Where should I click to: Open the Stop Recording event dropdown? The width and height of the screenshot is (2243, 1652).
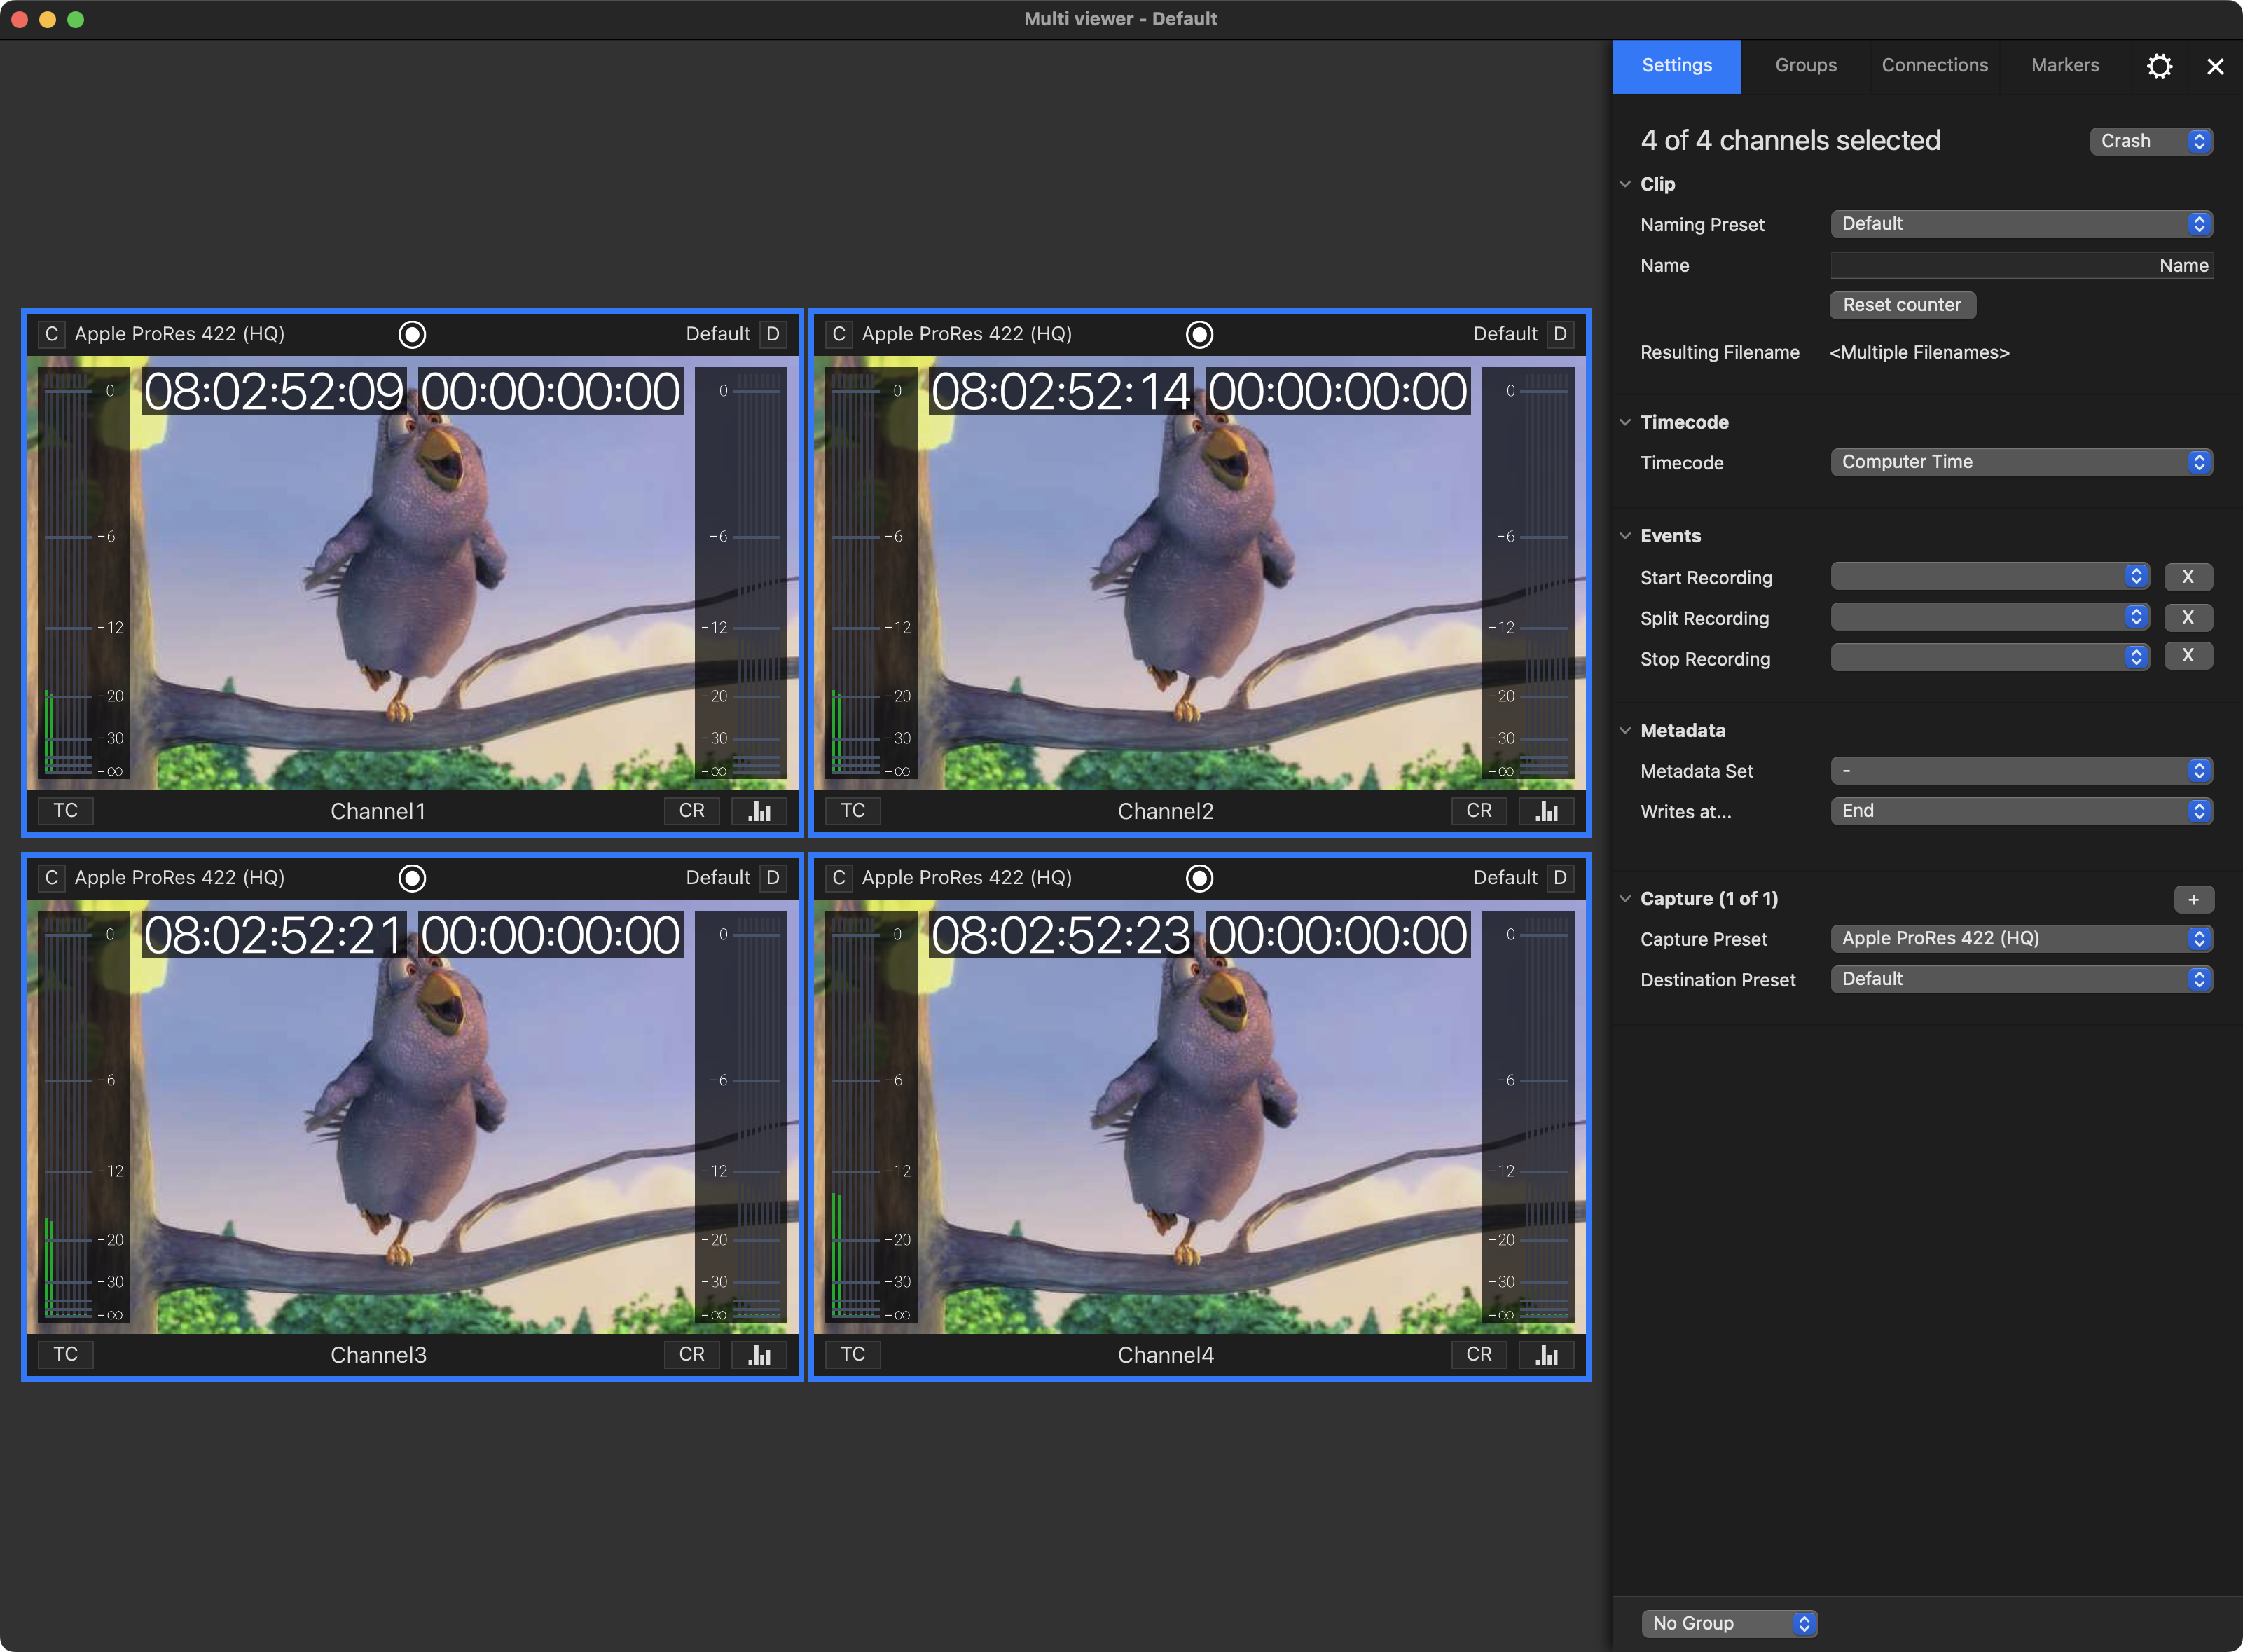(1990, 657)
